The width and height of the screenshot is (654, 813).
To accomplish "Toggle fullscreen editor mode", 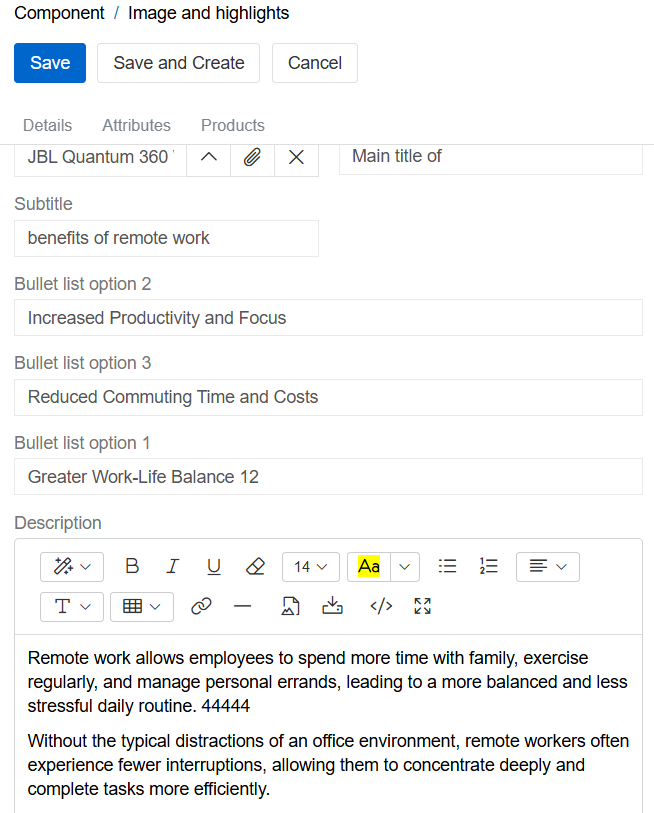I will 422,606.
